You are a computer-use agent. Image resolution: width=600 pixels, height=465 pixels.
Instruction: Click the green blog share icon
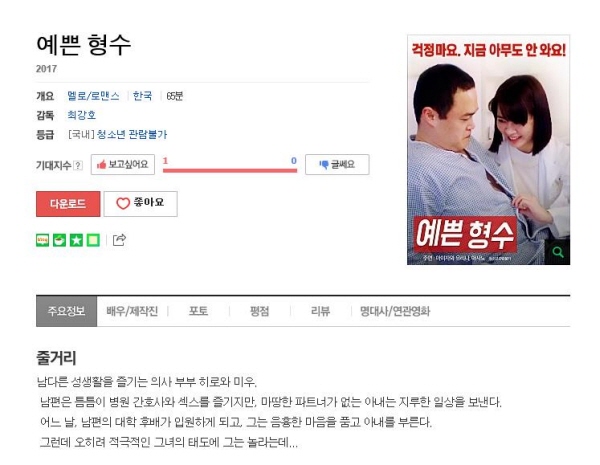click(x=42, y=240)
